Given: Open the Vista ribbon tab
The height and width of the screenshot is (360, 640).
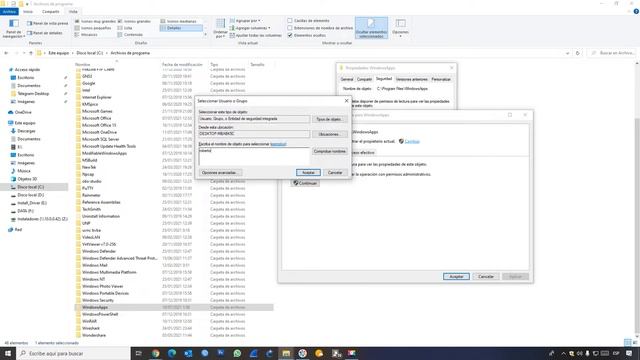Looking at the screenshot, I should click(73, 11).
